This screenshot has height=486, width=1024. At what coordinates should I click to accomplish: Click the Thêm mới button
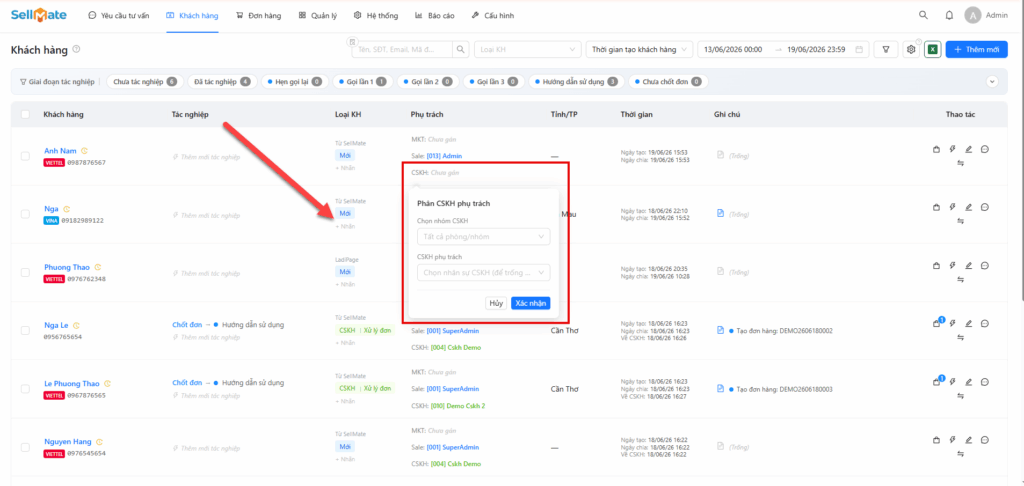click(976, 49)
